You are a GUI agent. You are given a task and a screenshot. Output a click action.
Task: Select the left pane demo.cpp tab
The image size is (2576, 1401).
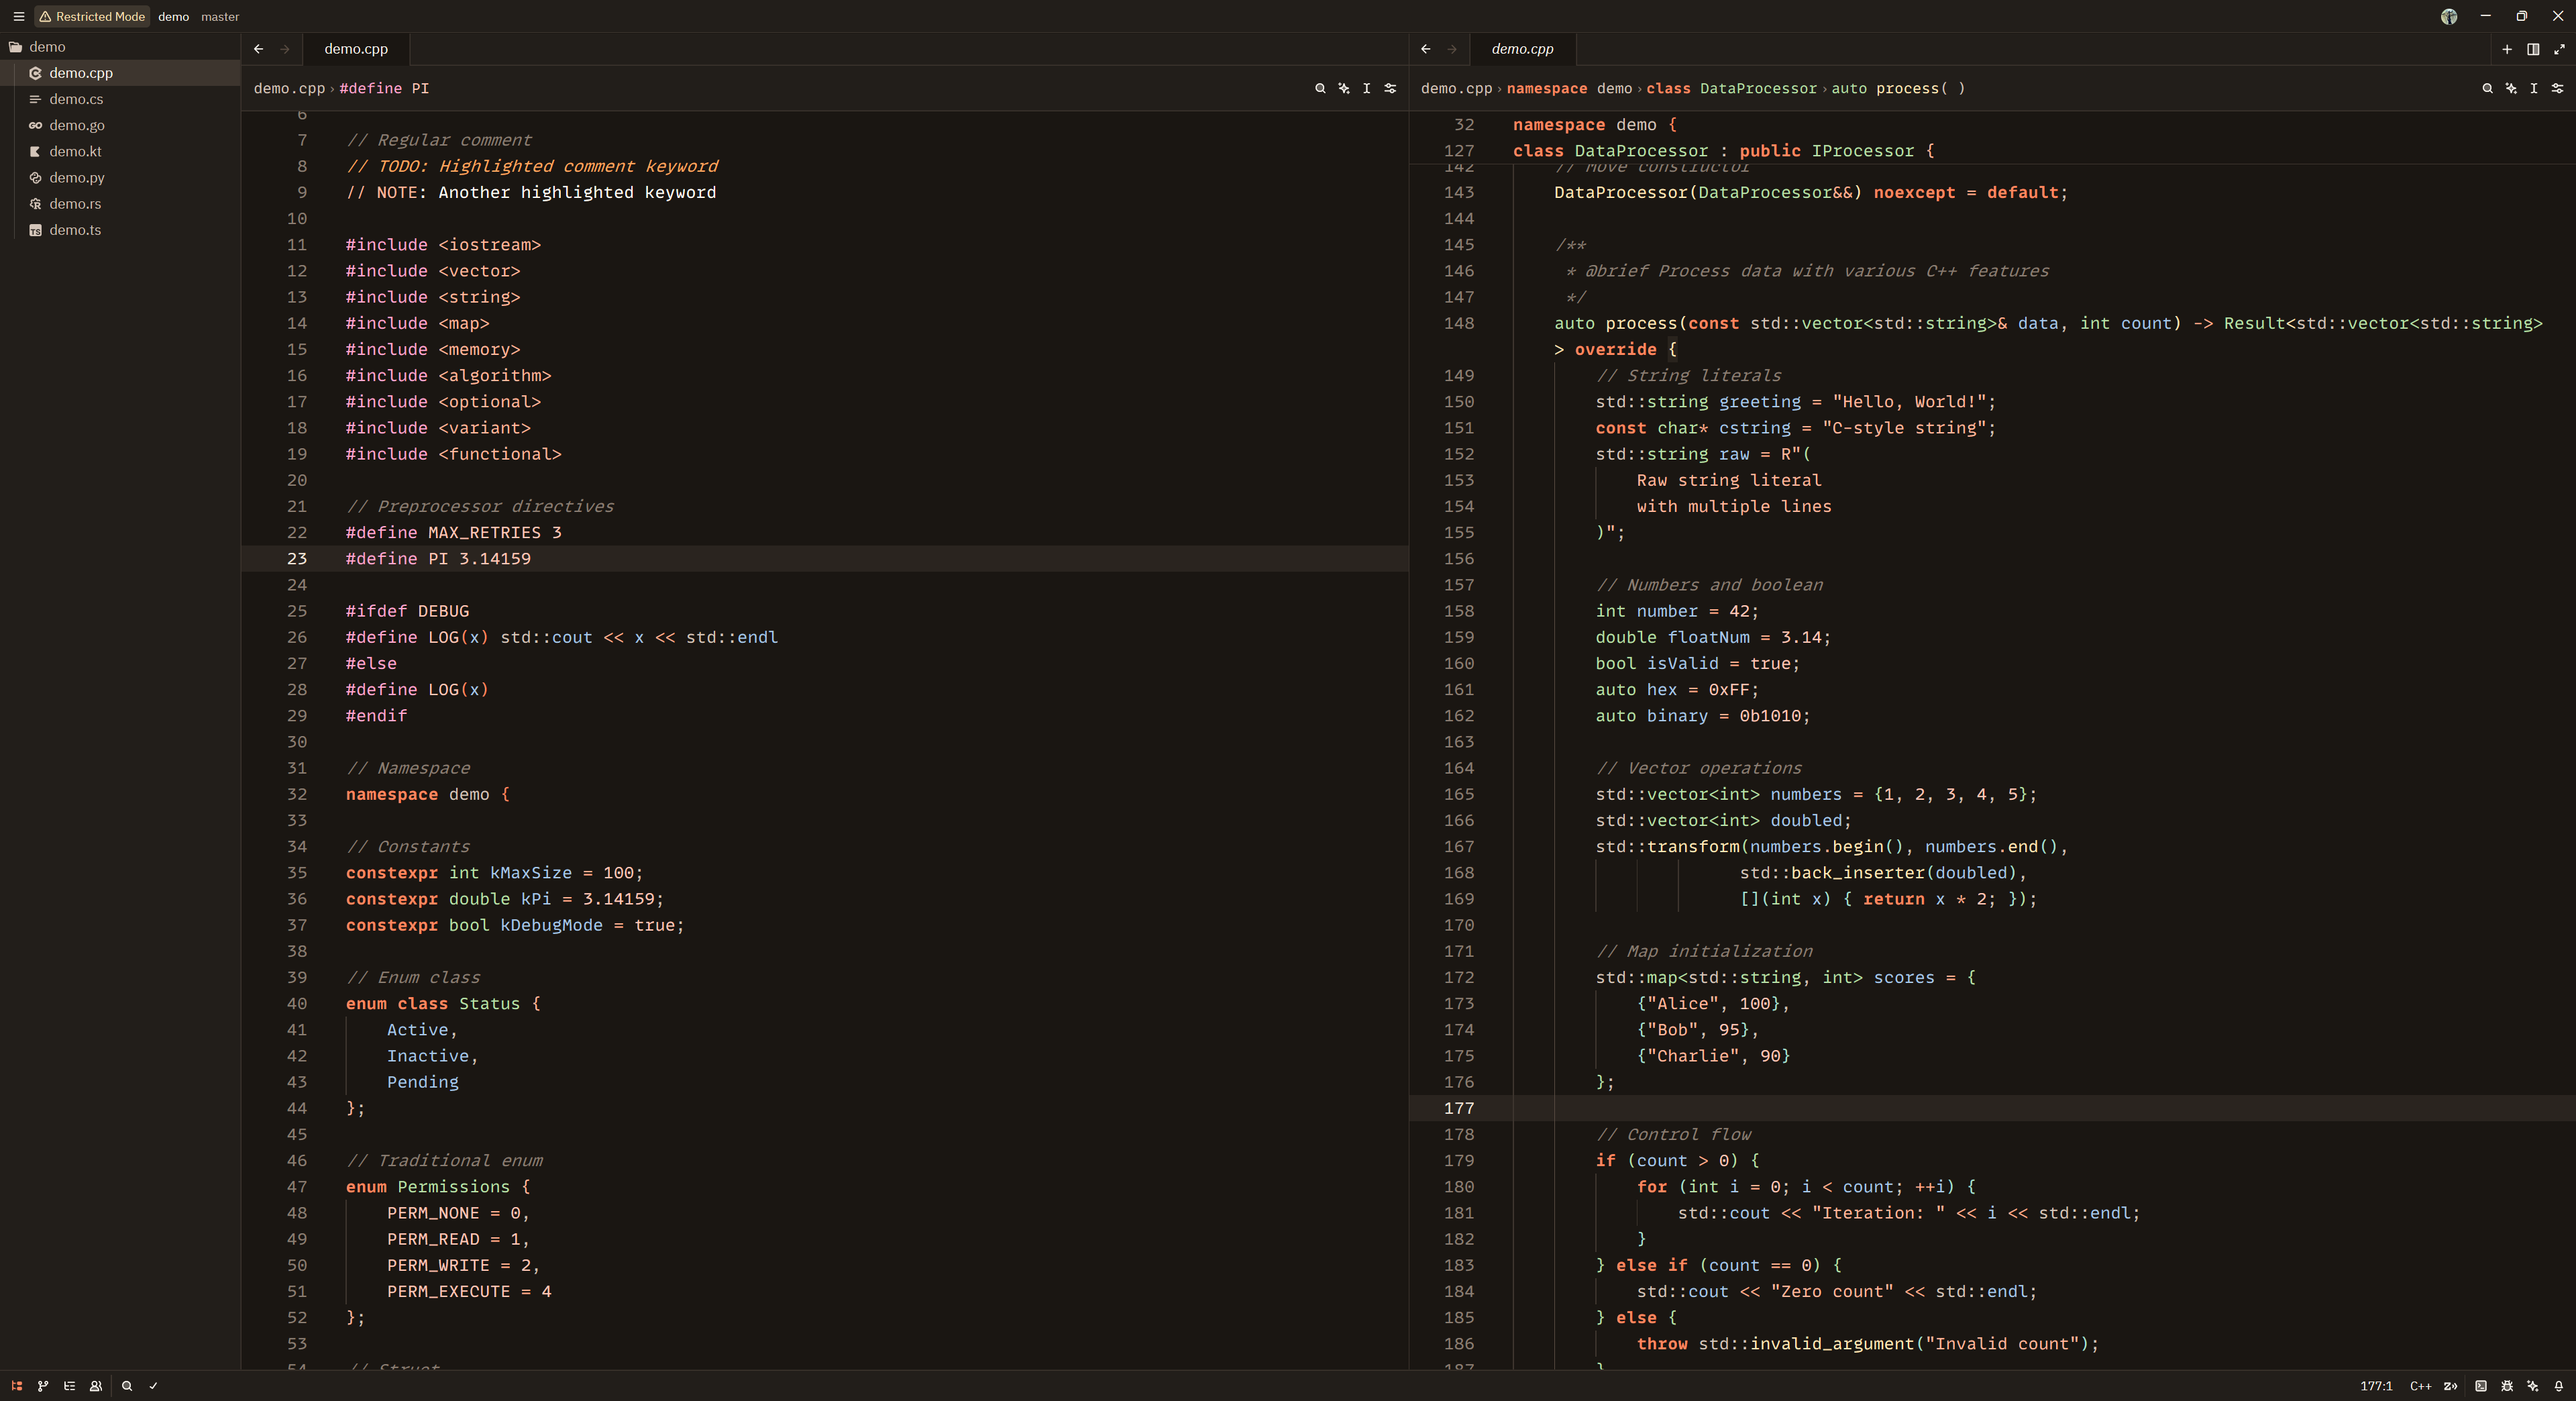tap(356, 49)
